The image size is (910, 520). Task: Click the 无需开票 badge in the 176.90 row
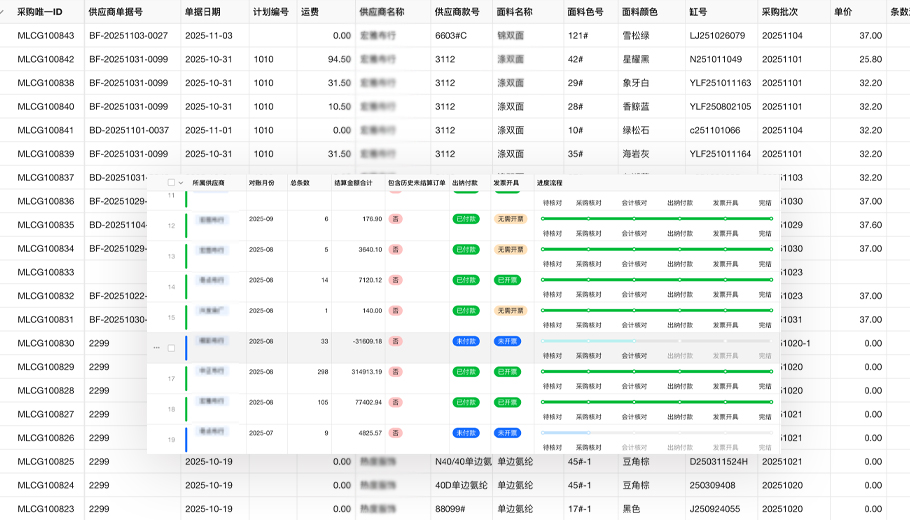pyautogui.click(x=509, y=219)
